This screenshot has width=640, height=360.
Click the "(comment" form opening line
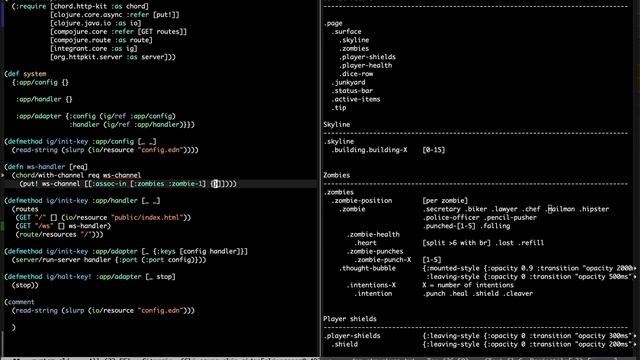[20, 302]
